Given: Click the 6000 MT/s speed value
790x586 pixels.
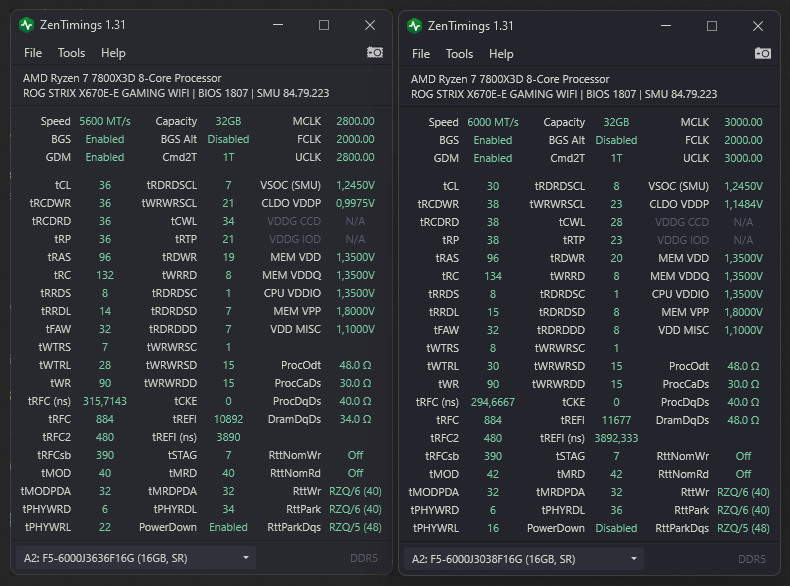Looking at the screenshot, I should [492, 122].
